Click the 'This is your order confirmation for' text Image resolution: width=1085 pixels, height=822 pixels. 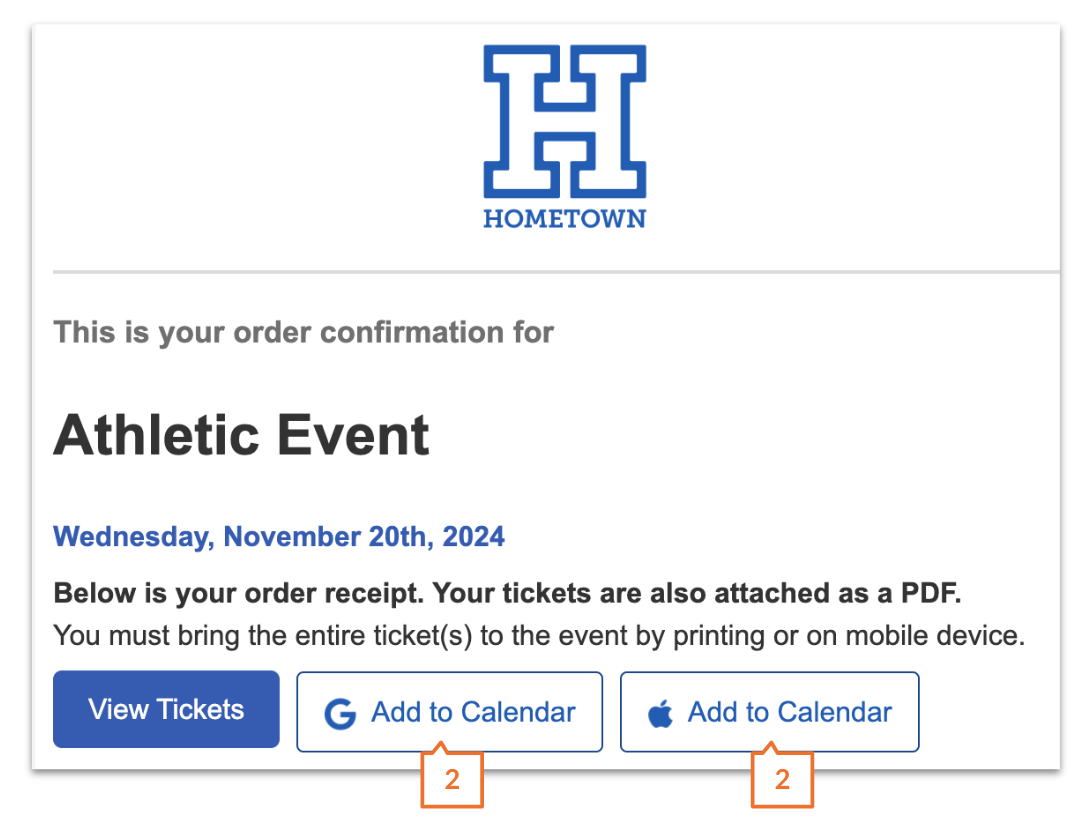[x=303, y=332]
